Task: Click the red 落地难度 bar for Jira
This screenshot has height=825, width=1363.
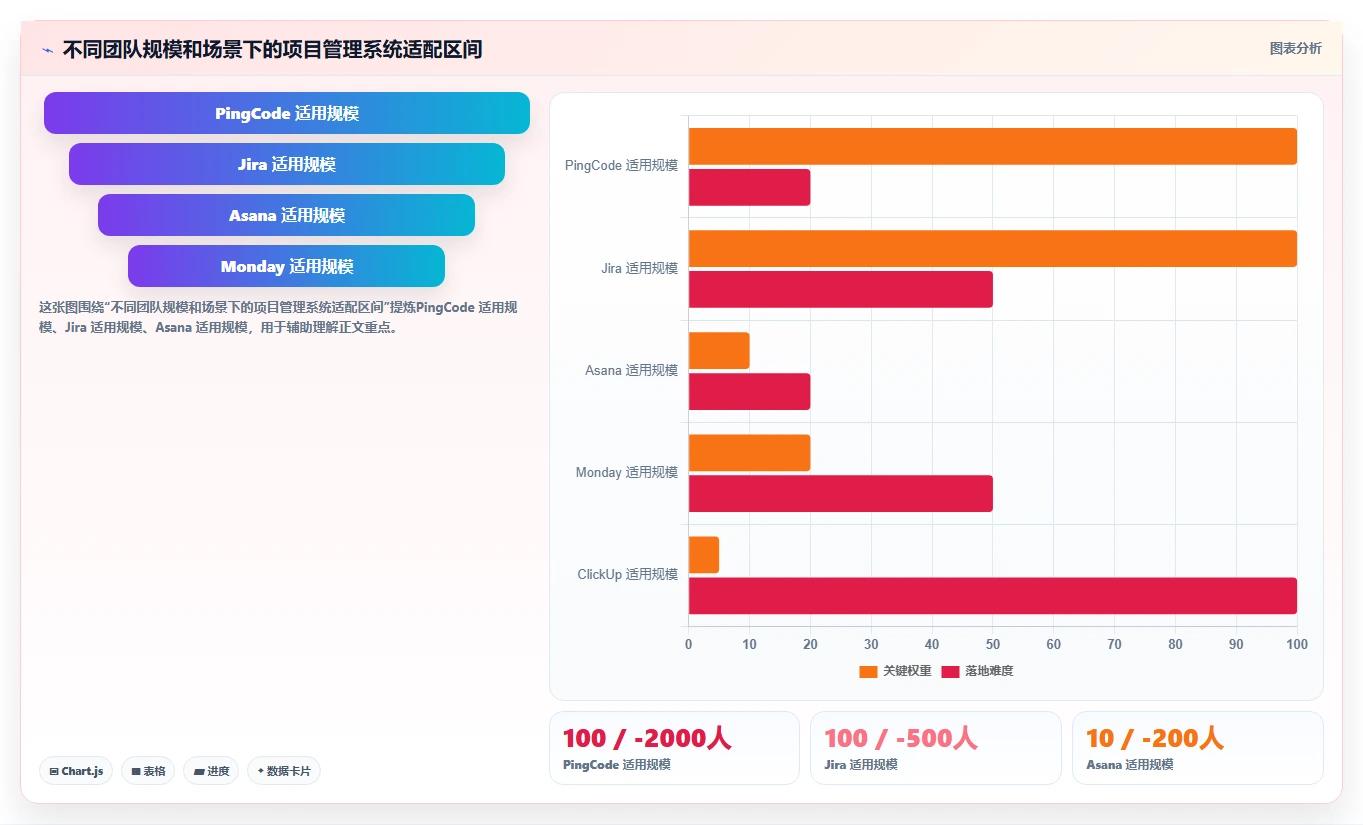Action: pos(840,289)
